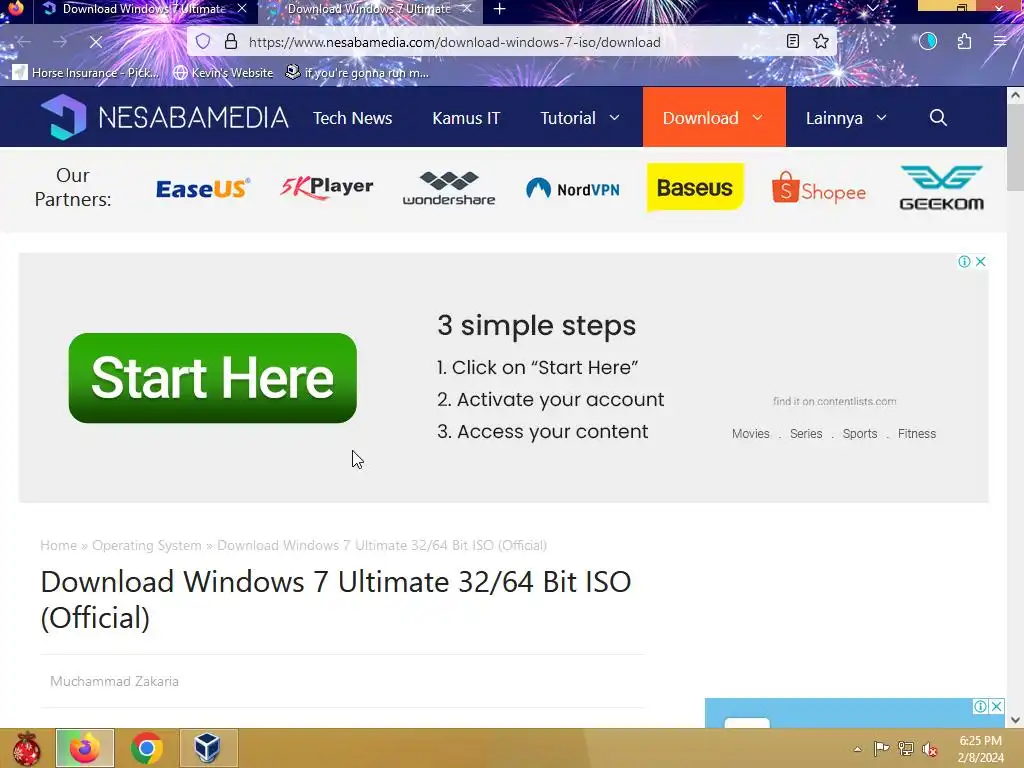
Task: Open network tray icon
Action: (x=906, y=748)
